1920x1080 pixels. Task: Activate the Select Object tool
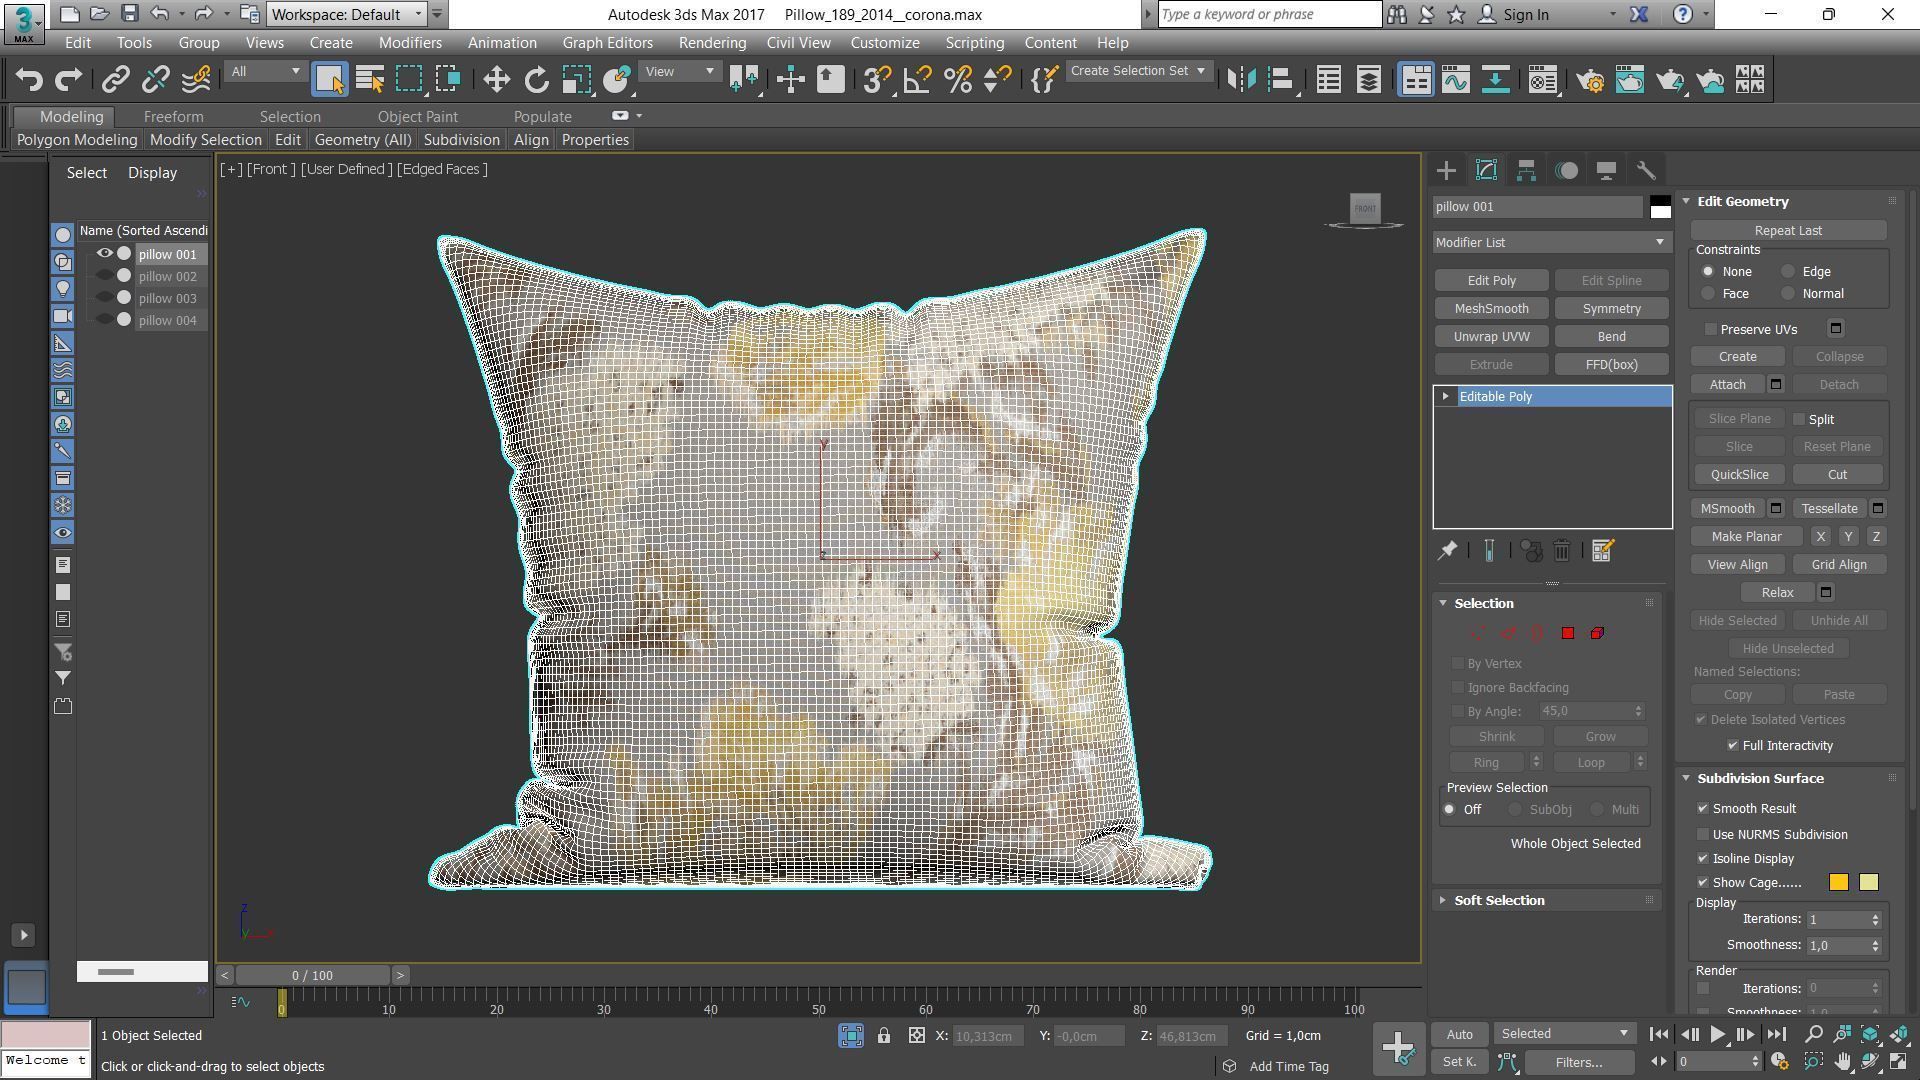[x=329, y=80]
